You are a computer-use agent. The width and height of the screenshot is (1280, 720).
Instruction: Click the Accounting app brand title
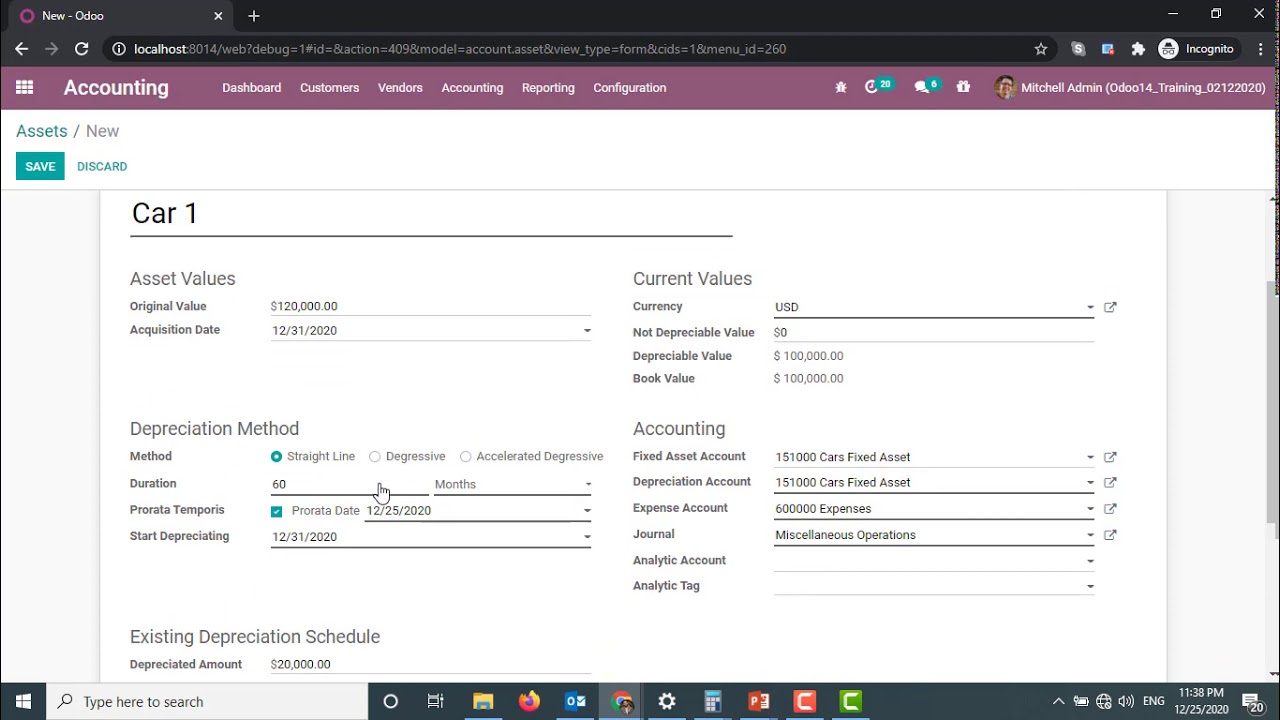click(x=116, y=88)
